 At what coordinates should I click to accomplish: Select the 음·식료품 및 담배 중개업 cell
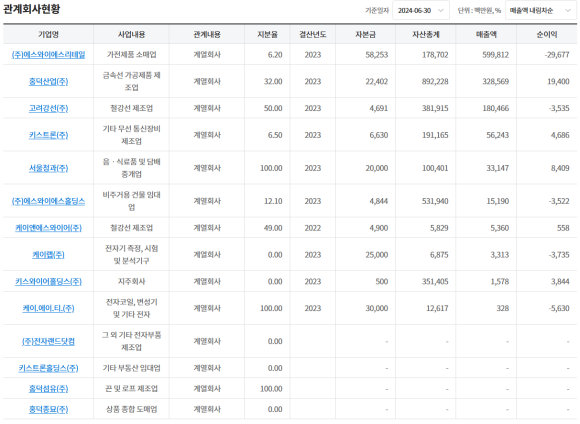pyautogui.click(x=131, y=168)
